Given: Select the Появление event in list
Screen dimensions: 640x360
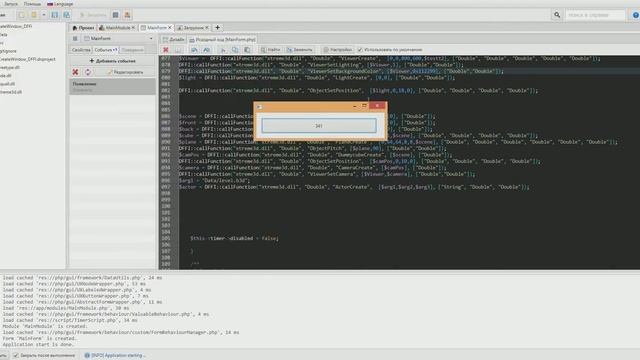Looking at the screenshot, I should pyautogui.click(x=113, y=87).
